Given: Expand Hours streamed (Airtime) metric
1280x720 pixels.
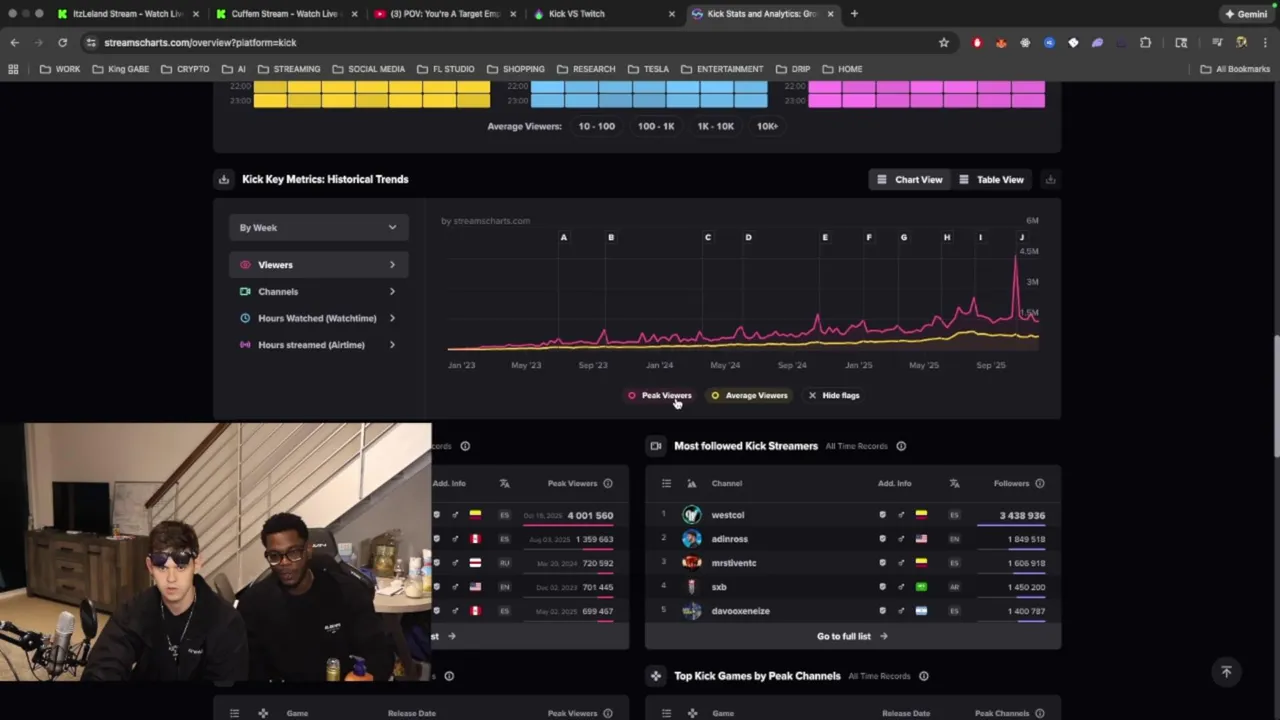Looking at the screenshot, I should 318,345.
